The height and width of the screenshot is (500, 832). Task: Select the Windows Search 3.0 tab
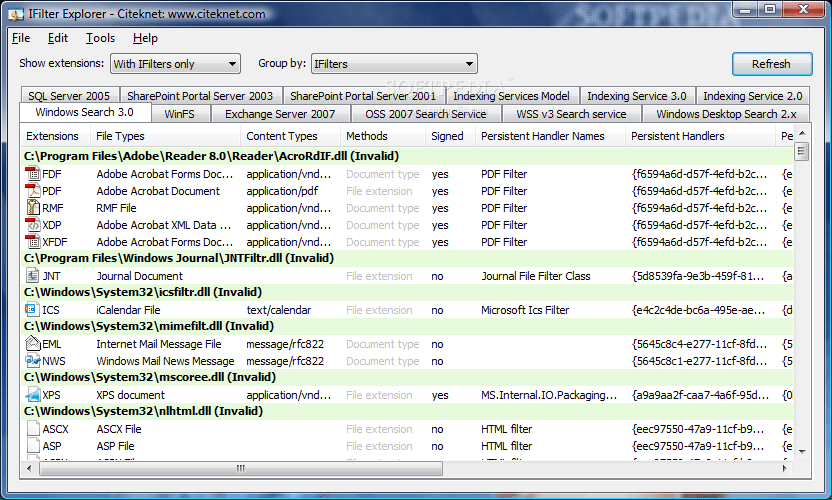(x=84, y=113)
